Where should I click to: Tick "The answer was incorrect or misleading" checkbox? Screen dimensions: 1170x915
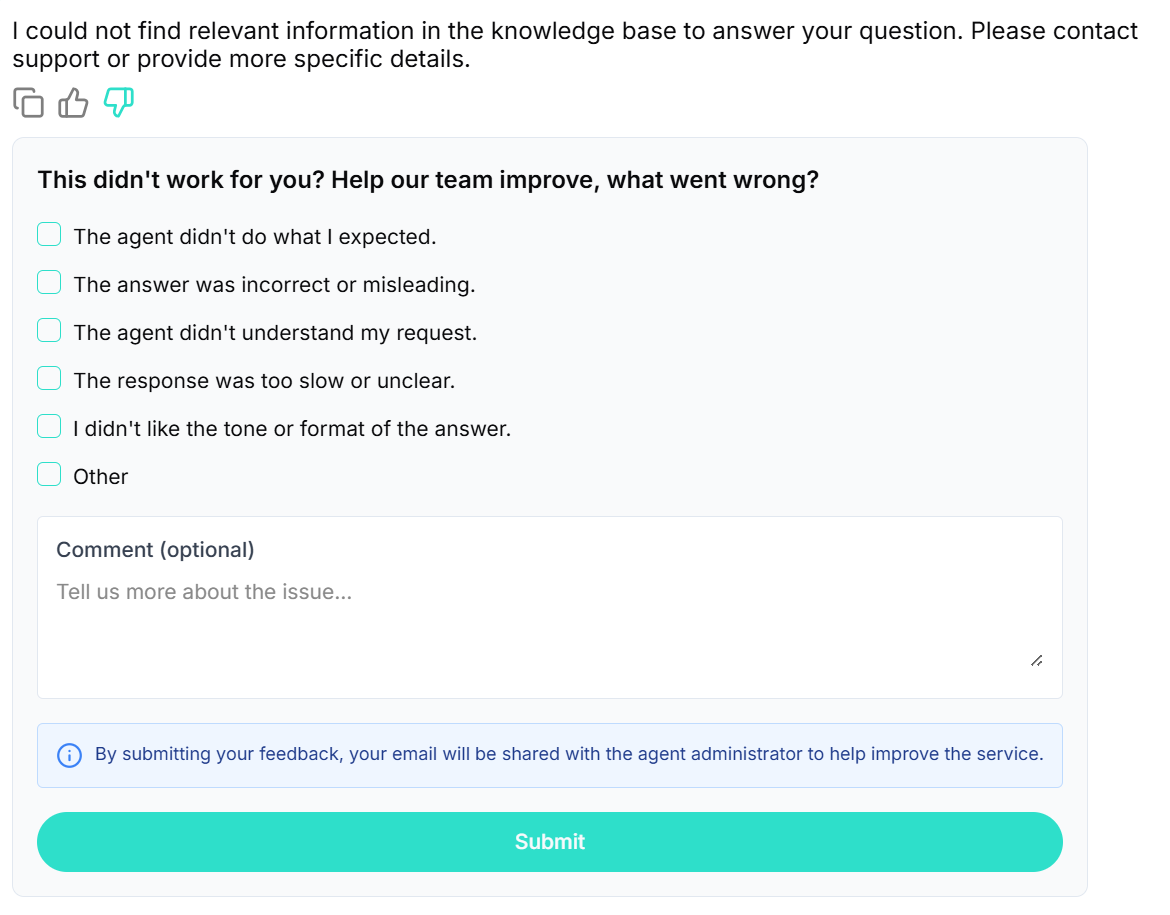point(49,282)
